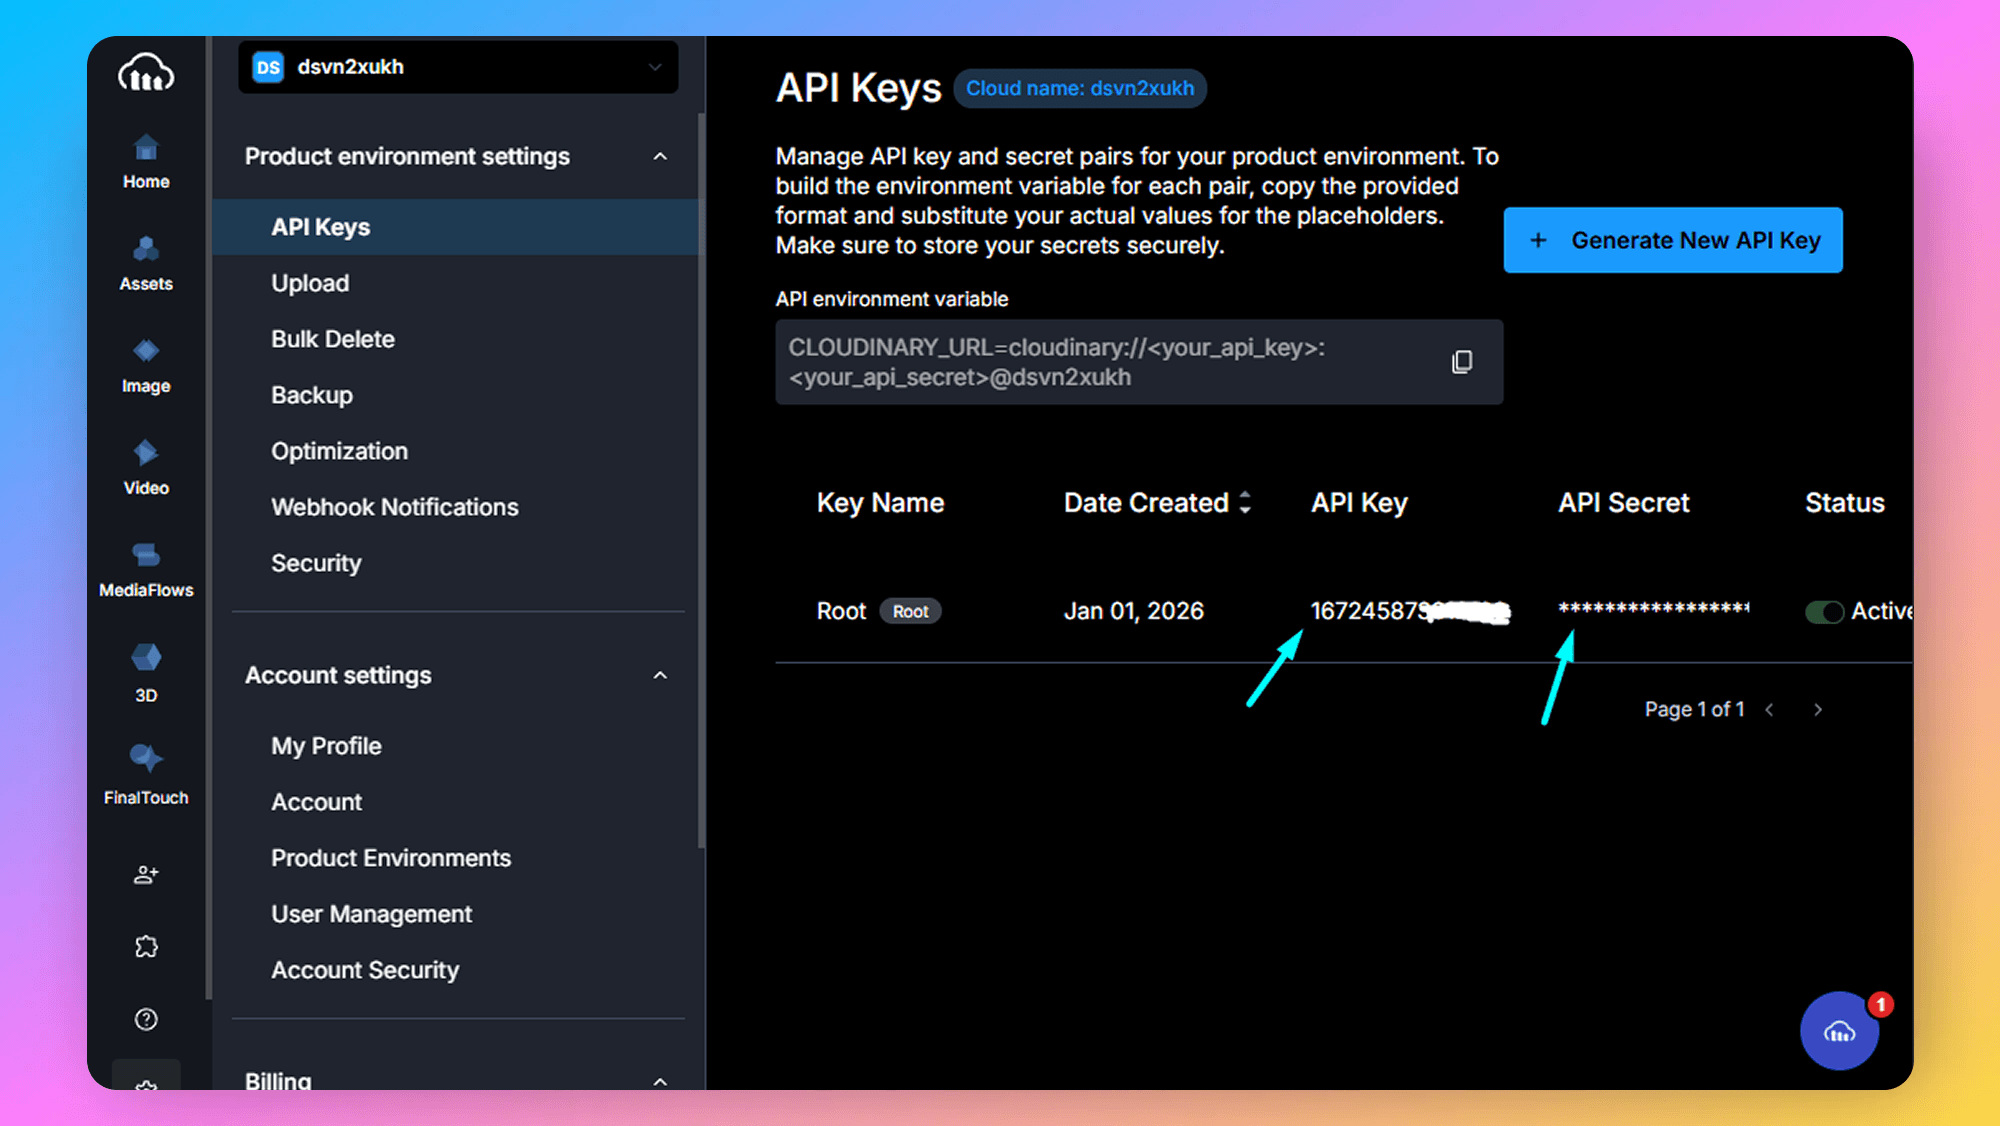Collapse Product environment settings section
2000x1126 pixels.
click(x=660, y=157)
